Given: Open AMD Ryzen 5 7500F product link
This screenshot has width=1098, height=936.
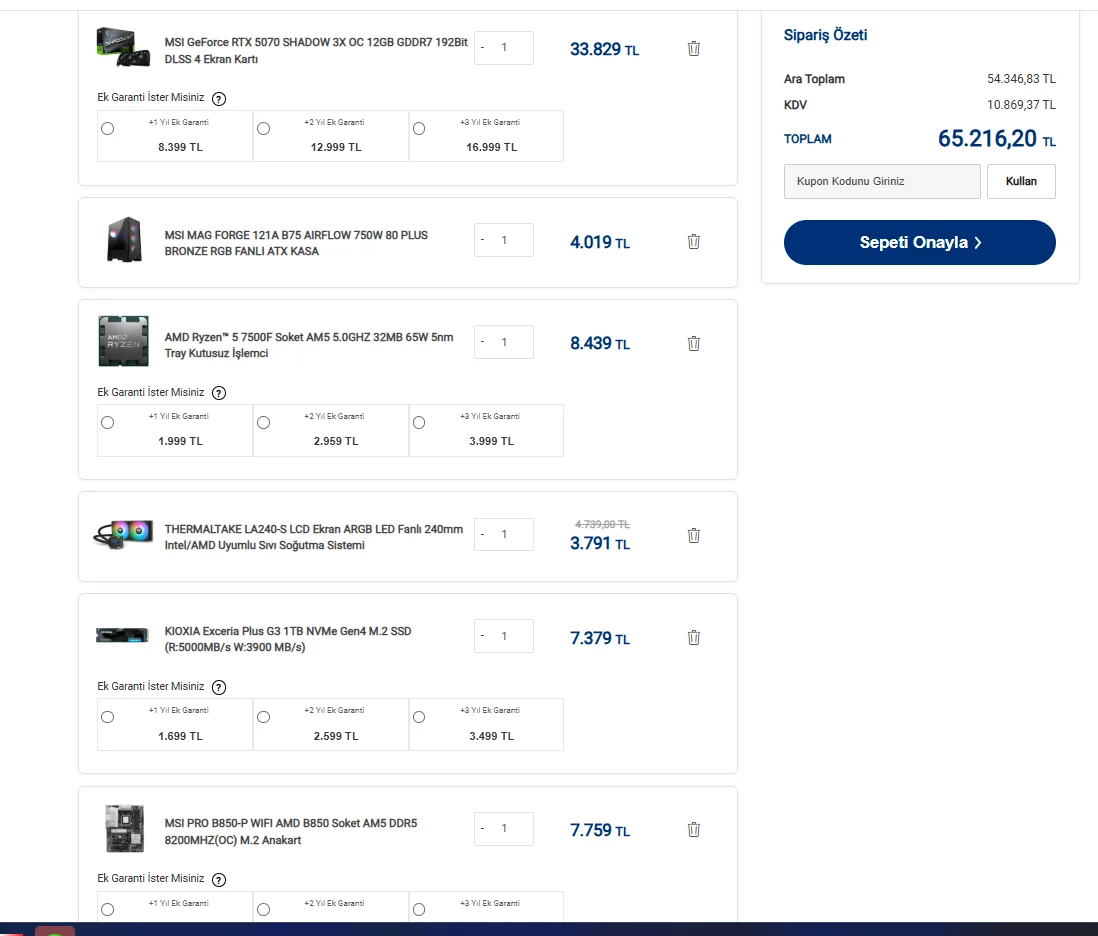Looking at the screenshot, I should 309,345.
